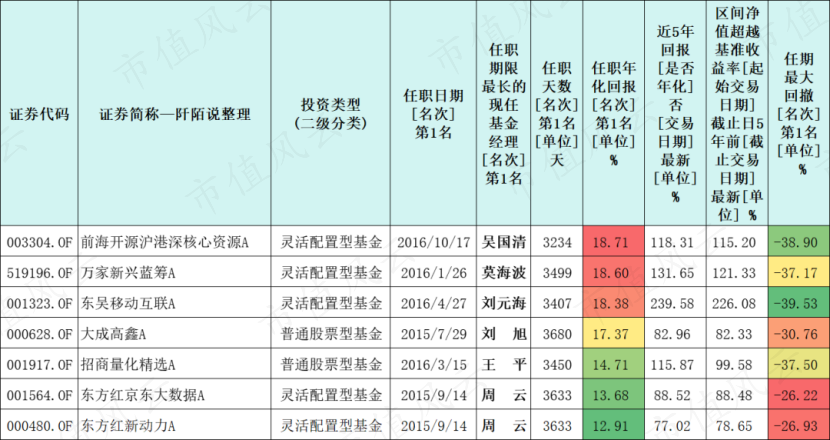This screenshot has width=830, height=440.
Task: Click max drawdown cell -38.90
Action: pos(799,242)
